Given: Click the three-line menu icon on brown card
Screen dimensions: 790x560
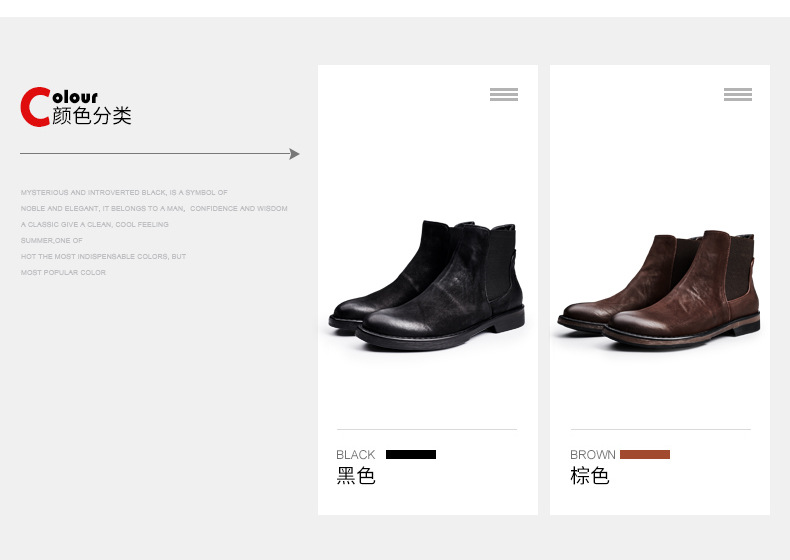Looking at the screenshot, I should (738, 95).
